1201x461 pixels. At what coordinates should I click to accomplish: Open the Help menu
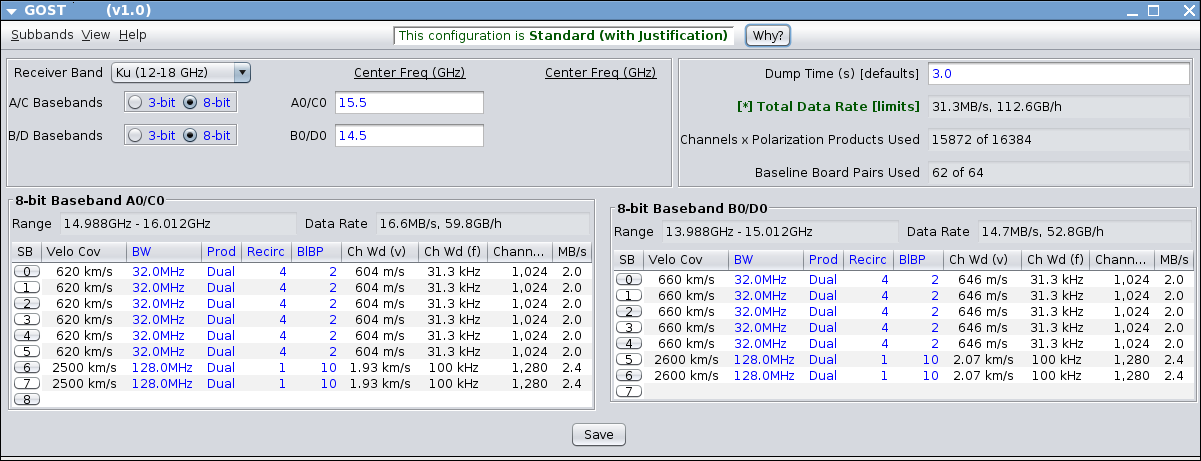click(132, 35)
